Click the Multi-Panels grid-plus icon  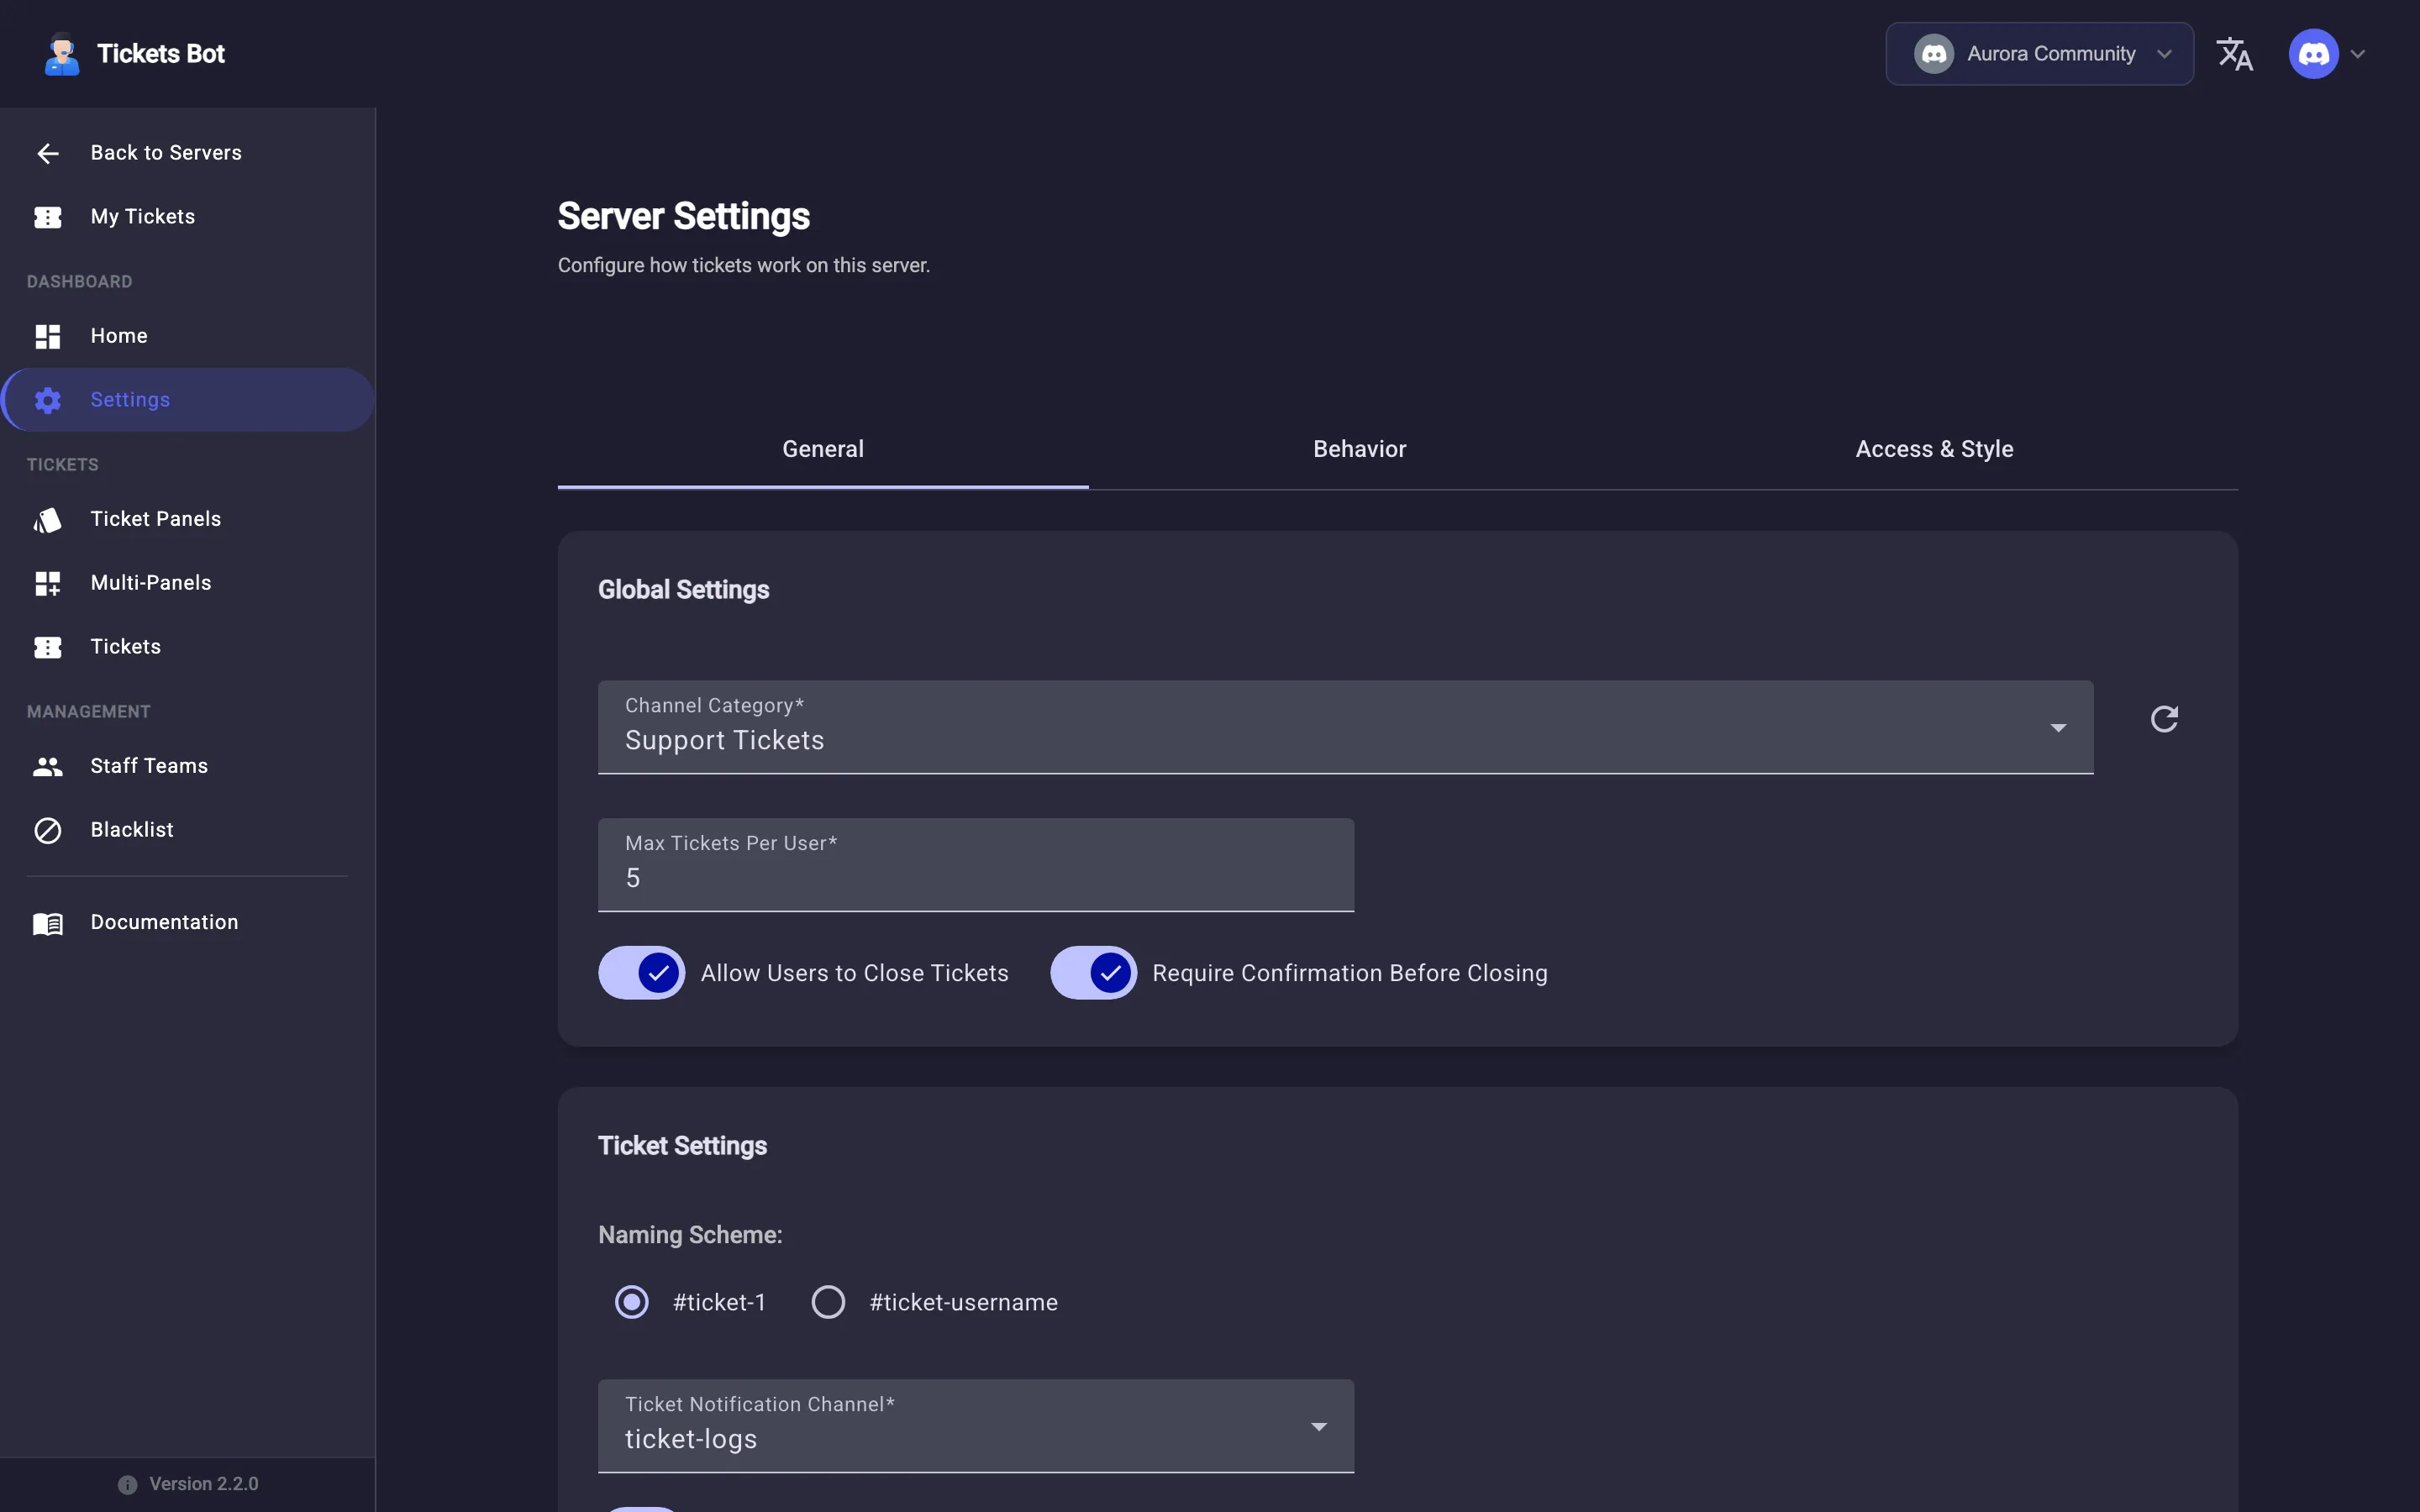click(x=47, y=583)
